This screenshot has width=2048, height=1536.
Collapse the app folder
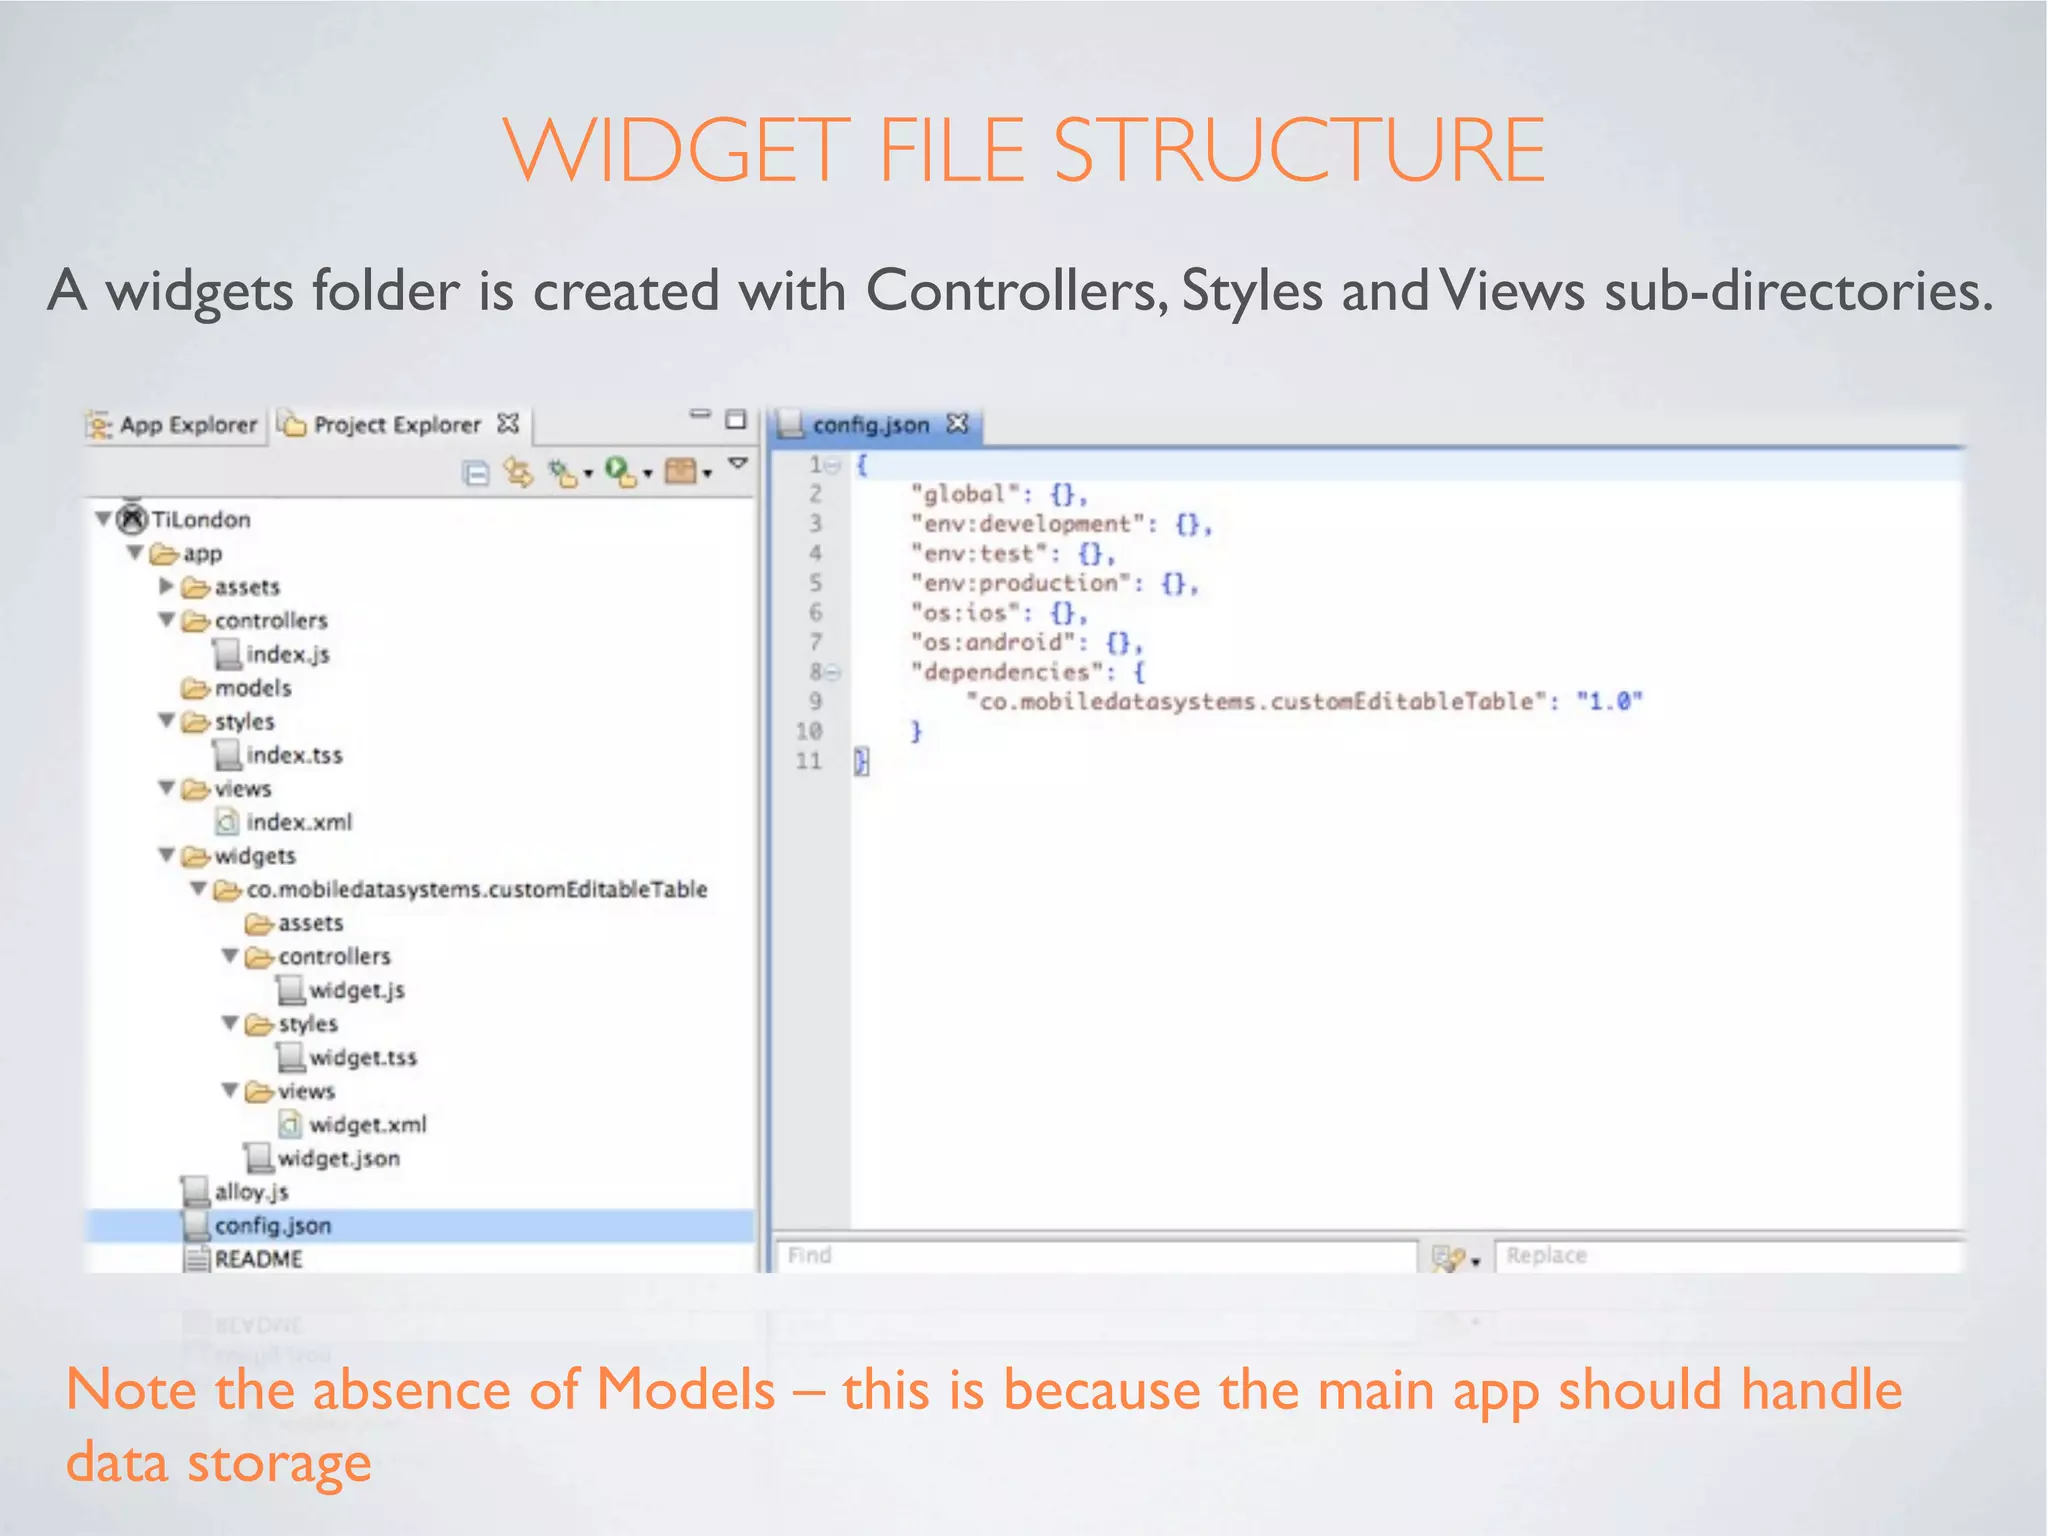135,553
